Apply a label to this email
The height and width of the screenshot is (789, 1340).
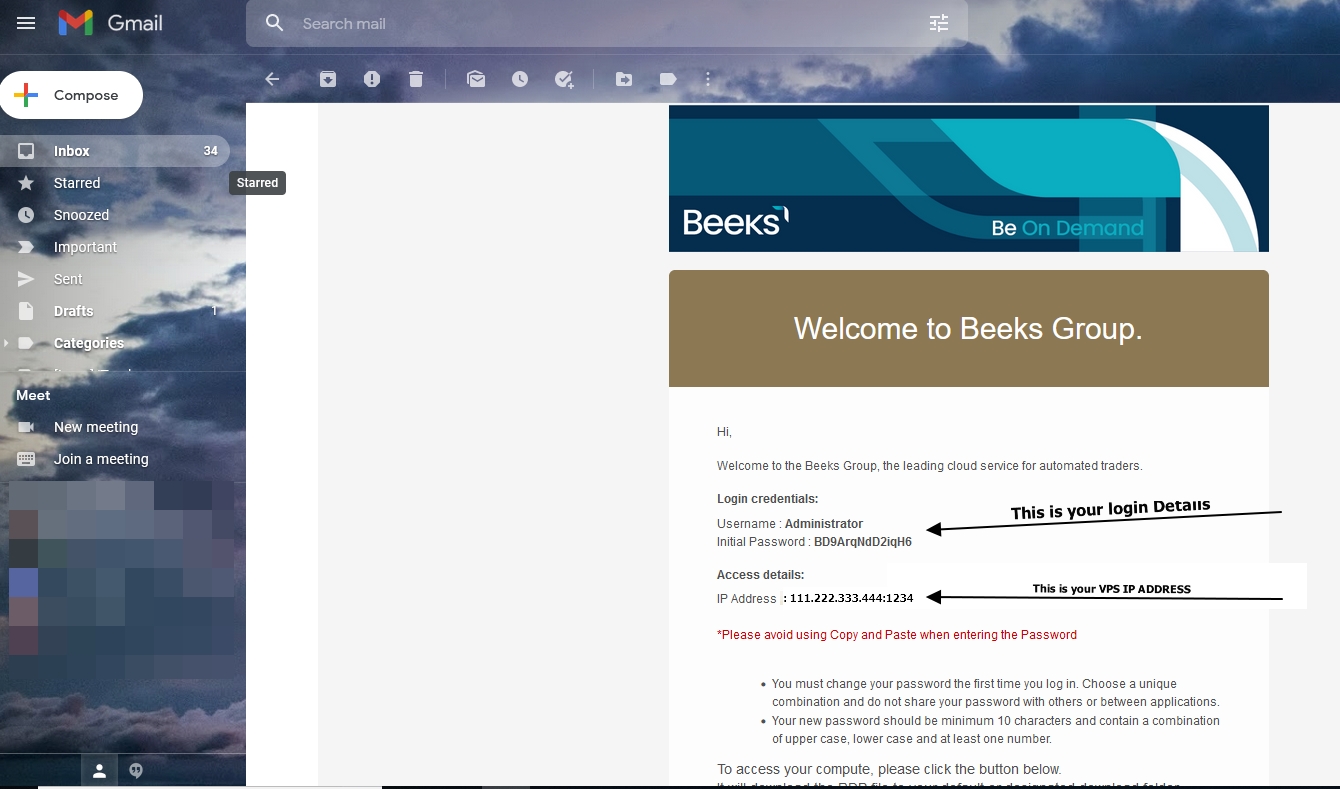click(668, 79)
